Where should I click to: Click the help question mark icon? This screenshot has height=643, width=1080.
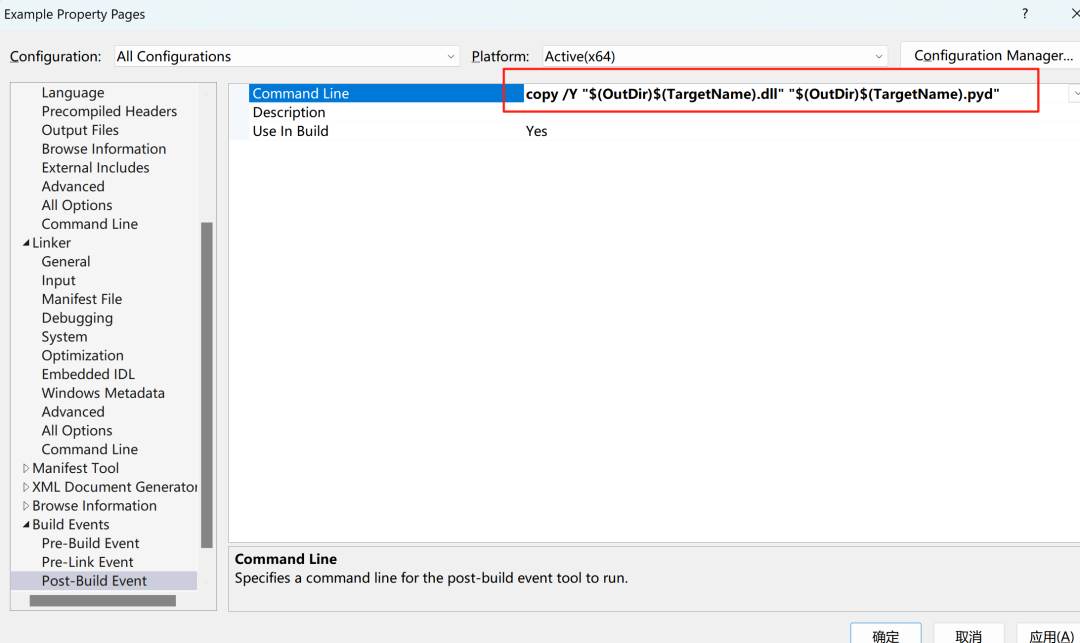click(1025, 14)
